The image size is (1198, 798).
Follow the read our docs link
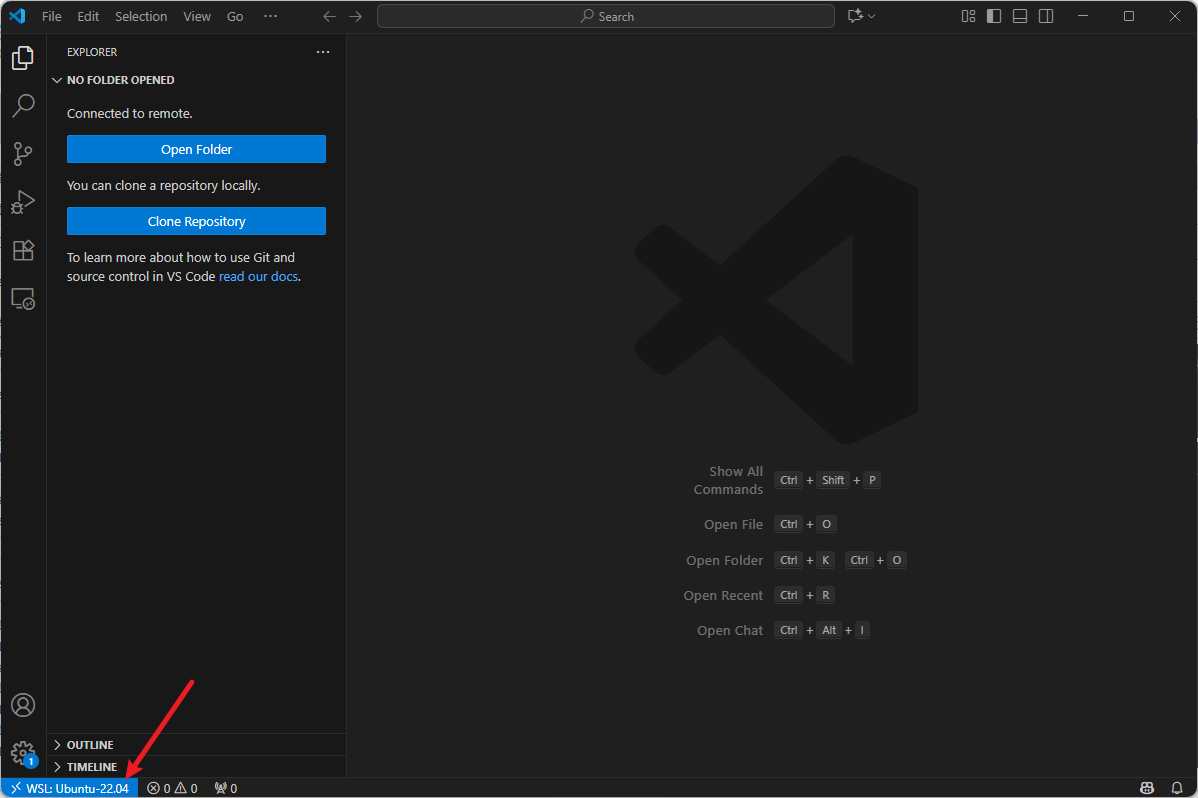258,276
